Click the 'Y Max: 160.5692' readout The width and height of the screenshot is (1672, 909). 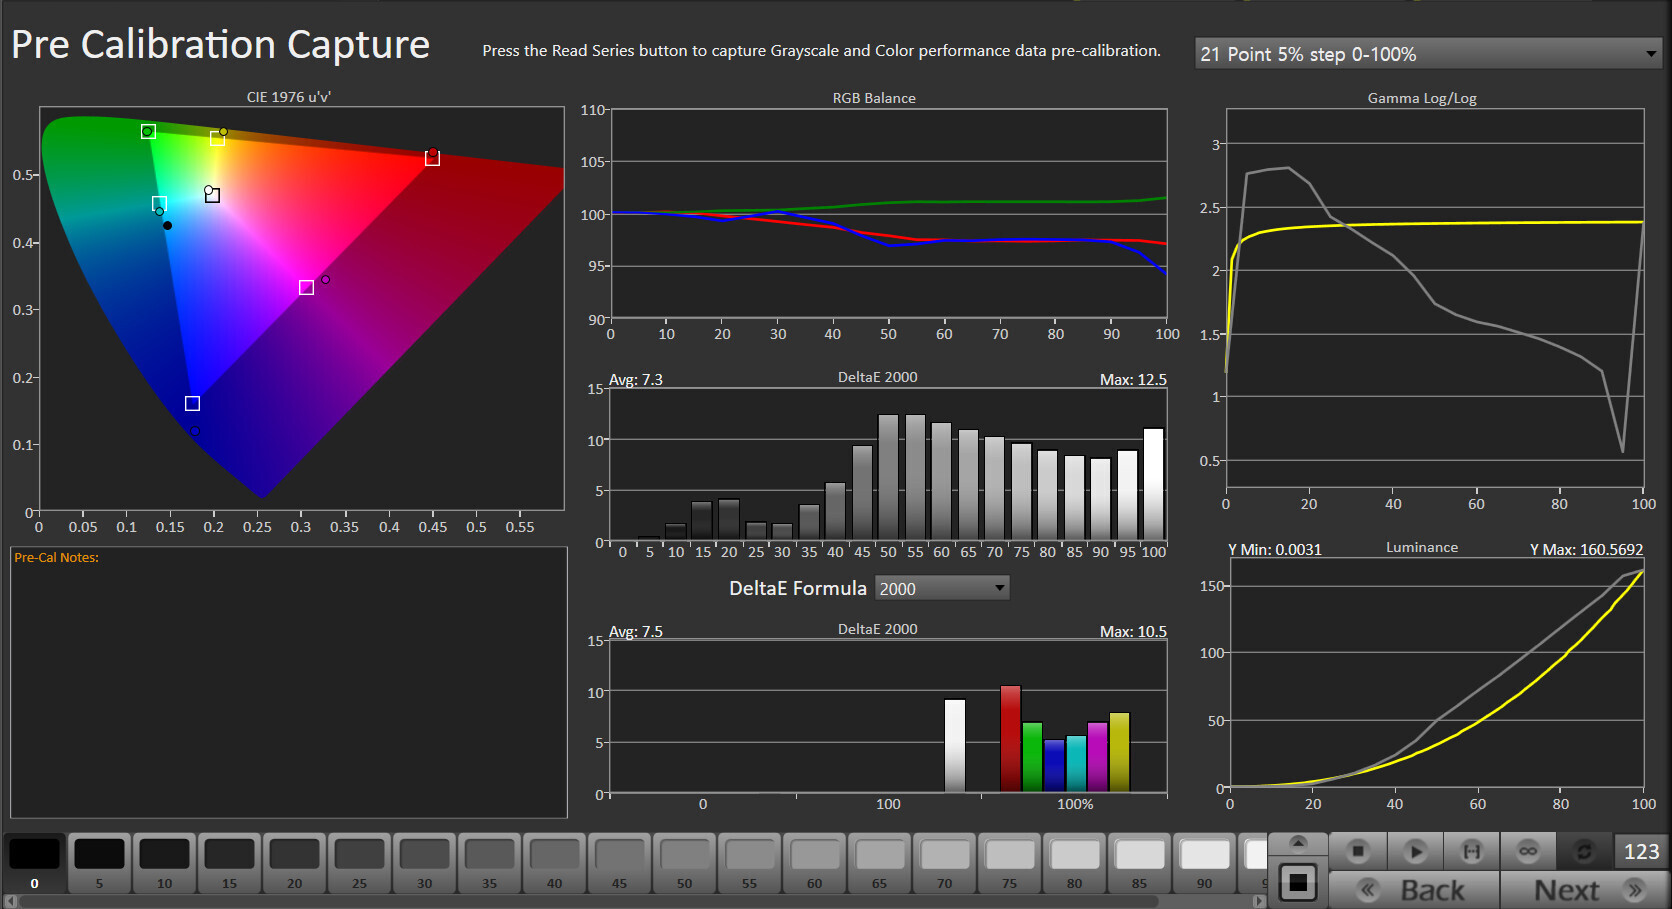[1587, 549]
